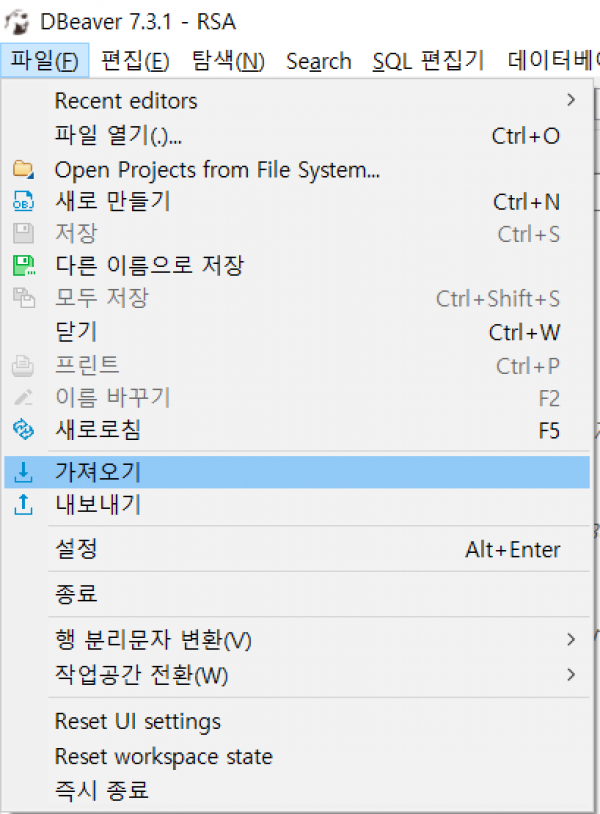Viewport: 600px width, 814px height.
Task: Expand 행 분리문자 변환 submenu
Action: pos(571,639)
